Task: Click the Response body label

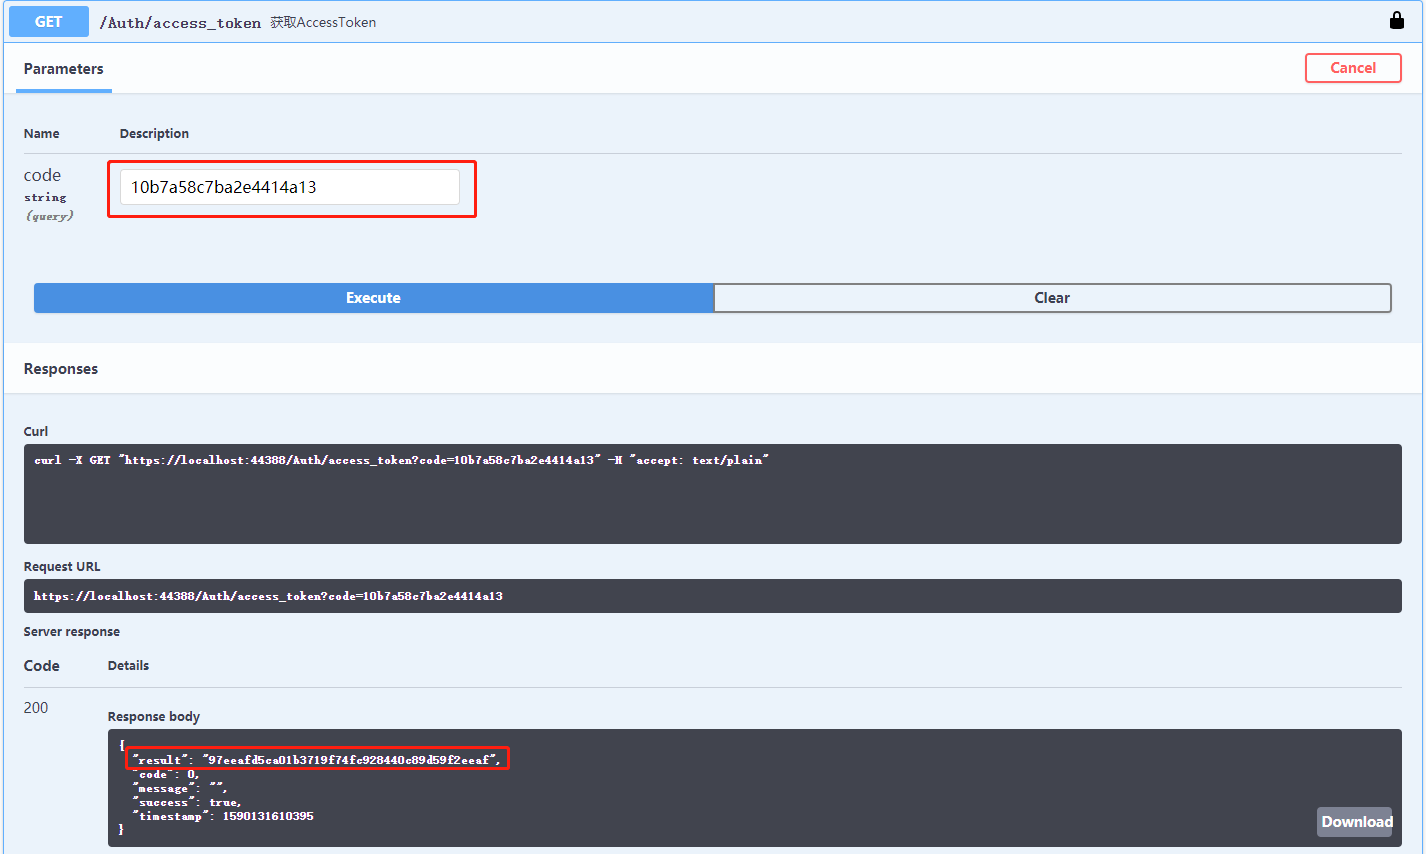Action: click(x=154, y=717)
